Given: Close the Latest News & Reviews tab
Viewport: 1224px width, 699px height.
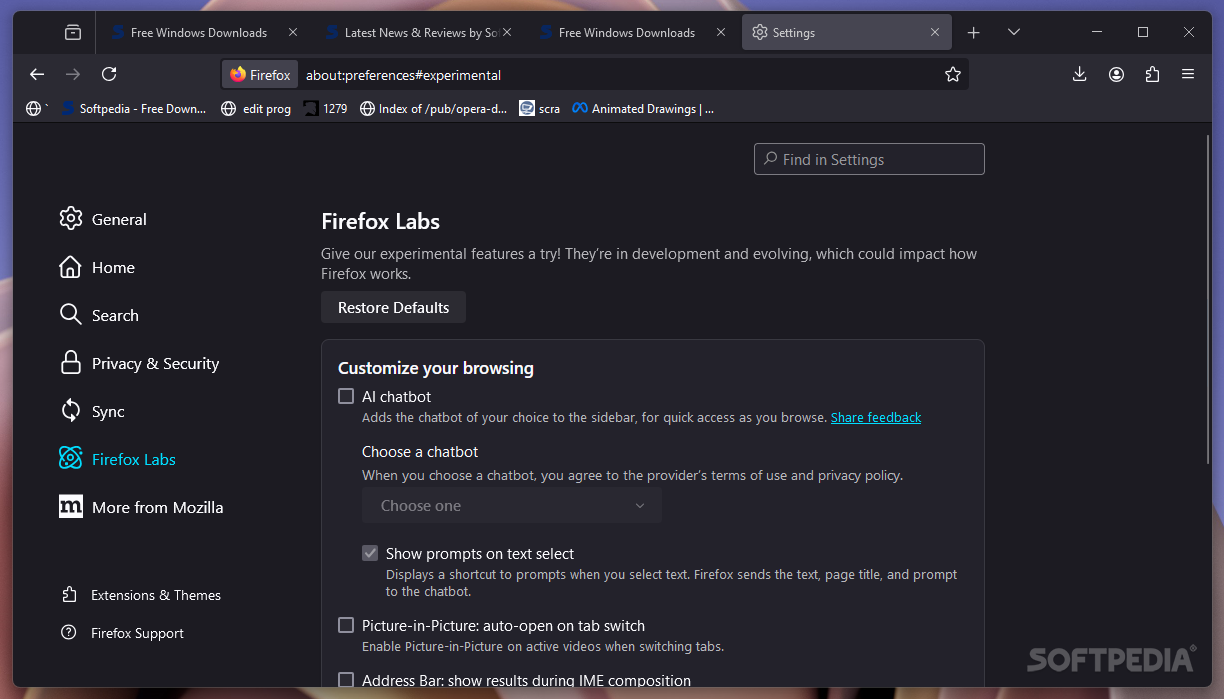Looking at the screenshot, I should click(x=507, y=32).
